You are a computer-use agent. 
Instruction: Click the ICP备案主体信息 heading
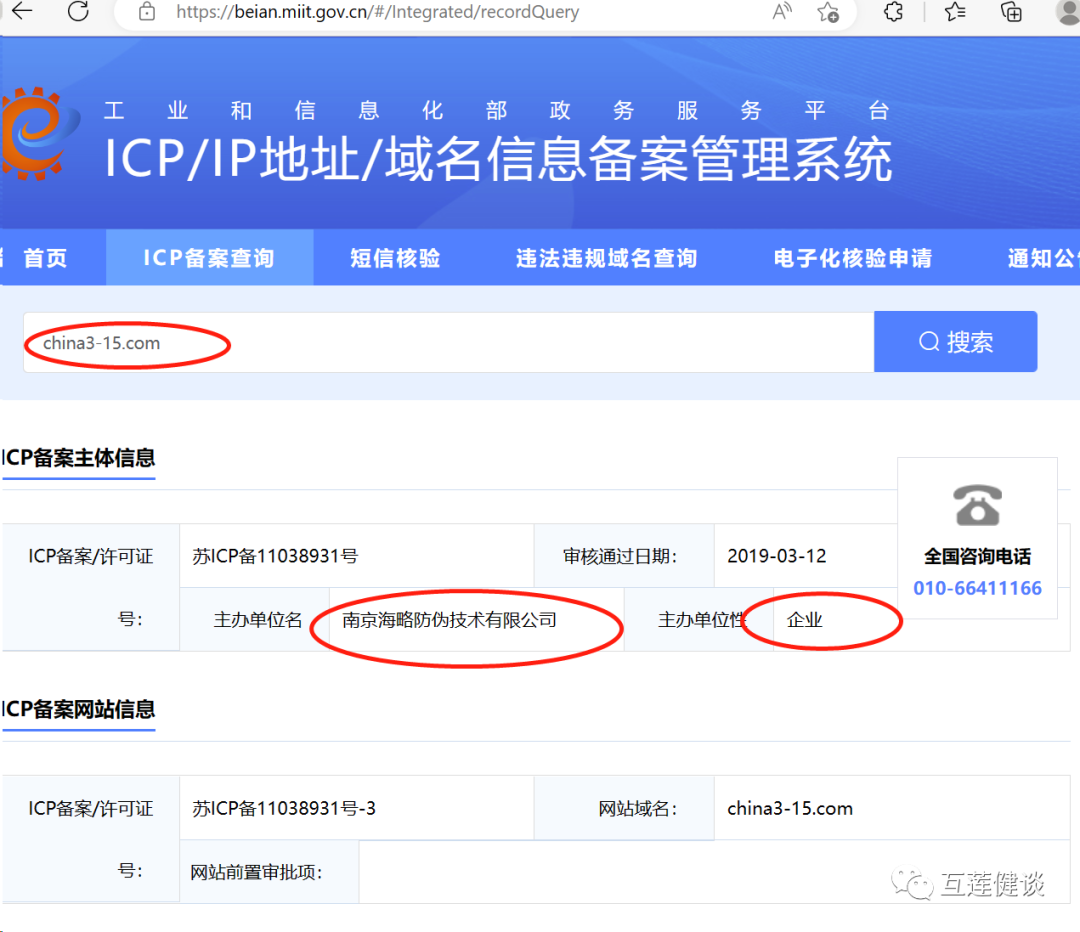[x=78, y=458]
